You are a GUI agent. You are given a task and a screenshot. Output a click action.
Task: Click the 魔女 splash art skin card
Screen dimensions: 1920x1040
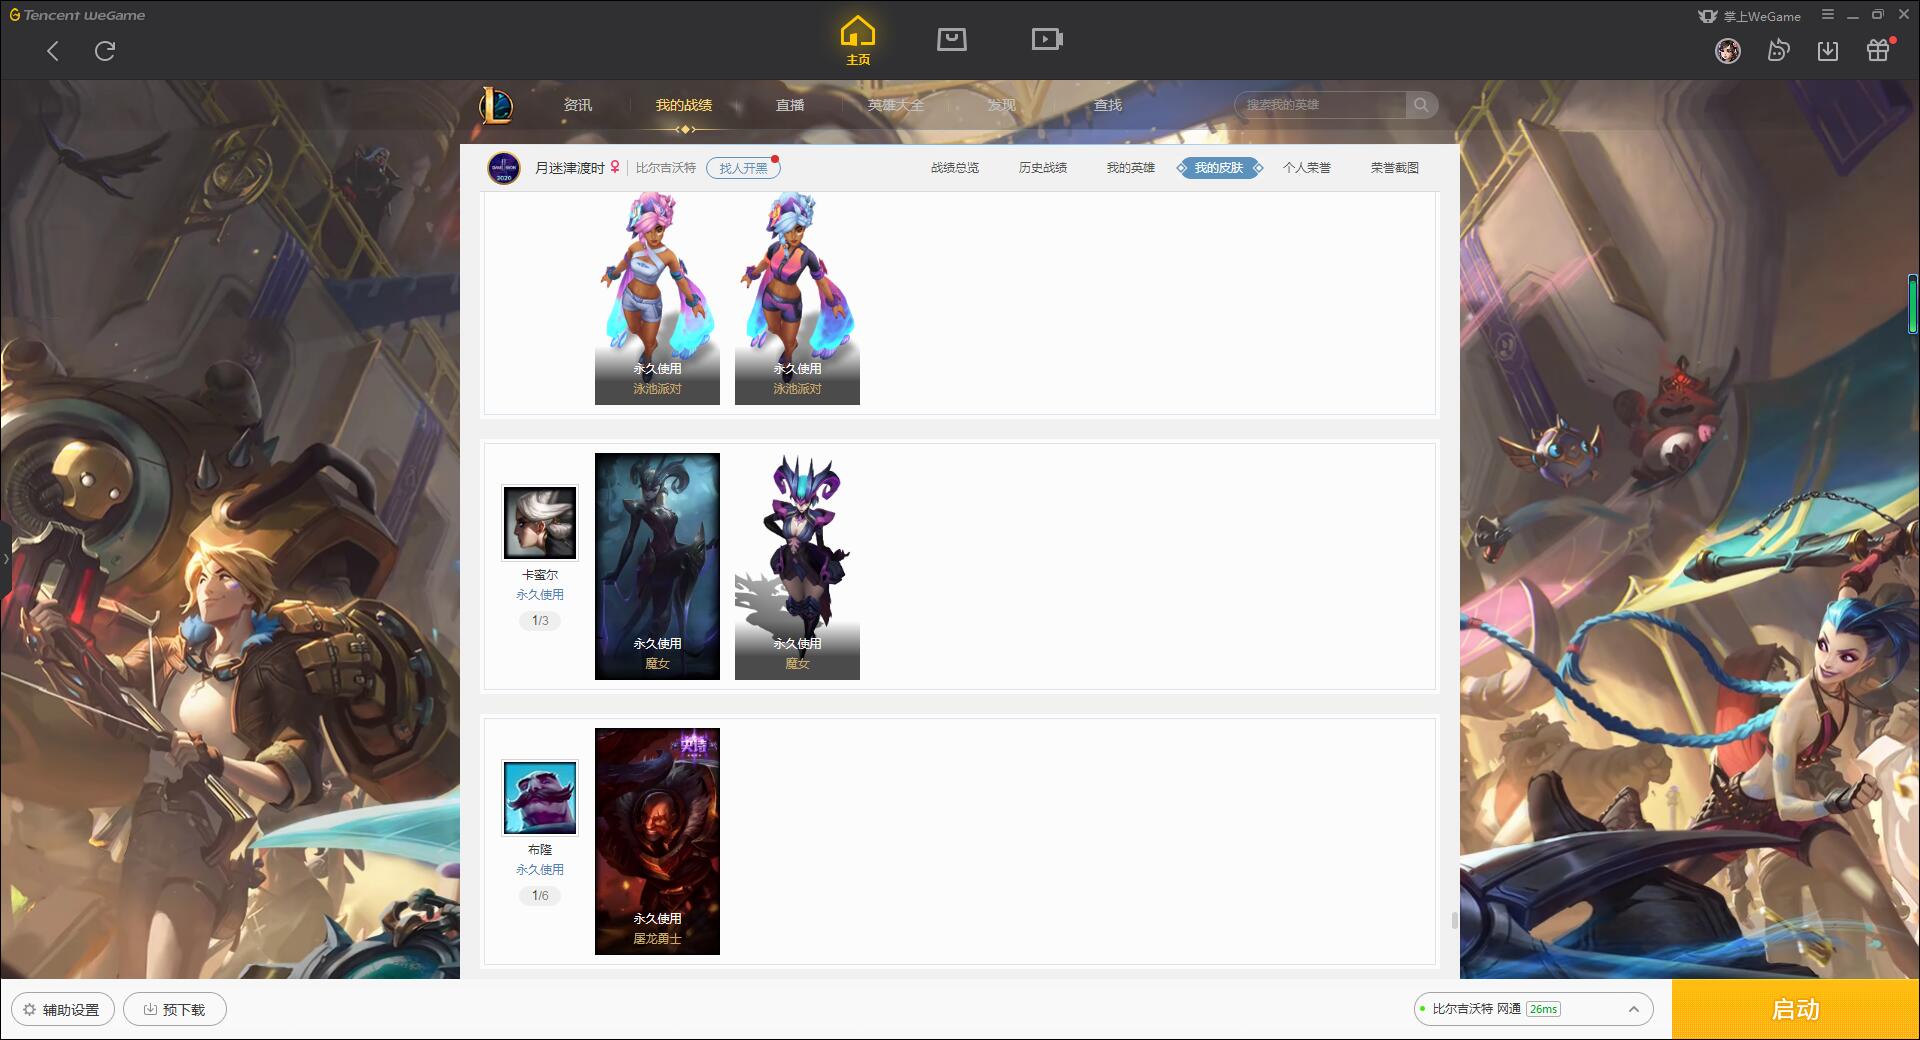pos(657,567)
